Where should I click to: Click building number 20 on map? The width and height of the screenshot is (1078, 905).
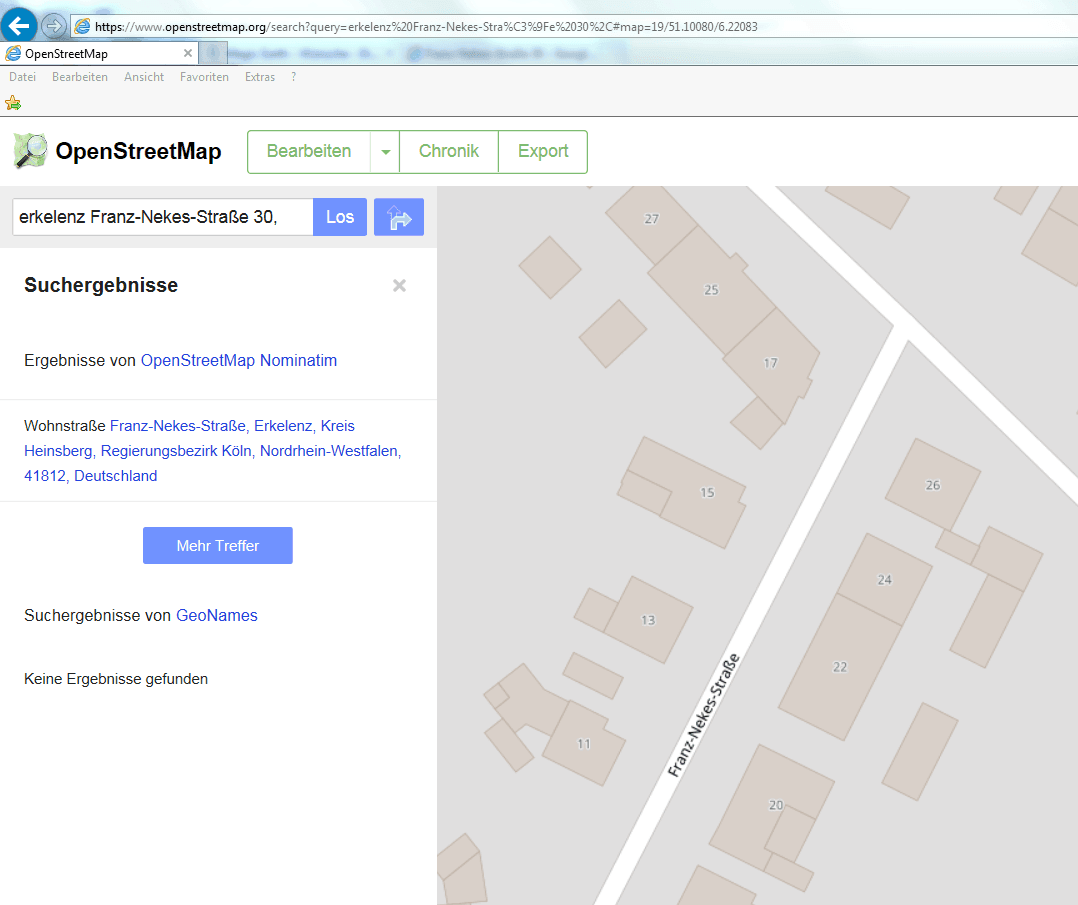pos(776,805)
